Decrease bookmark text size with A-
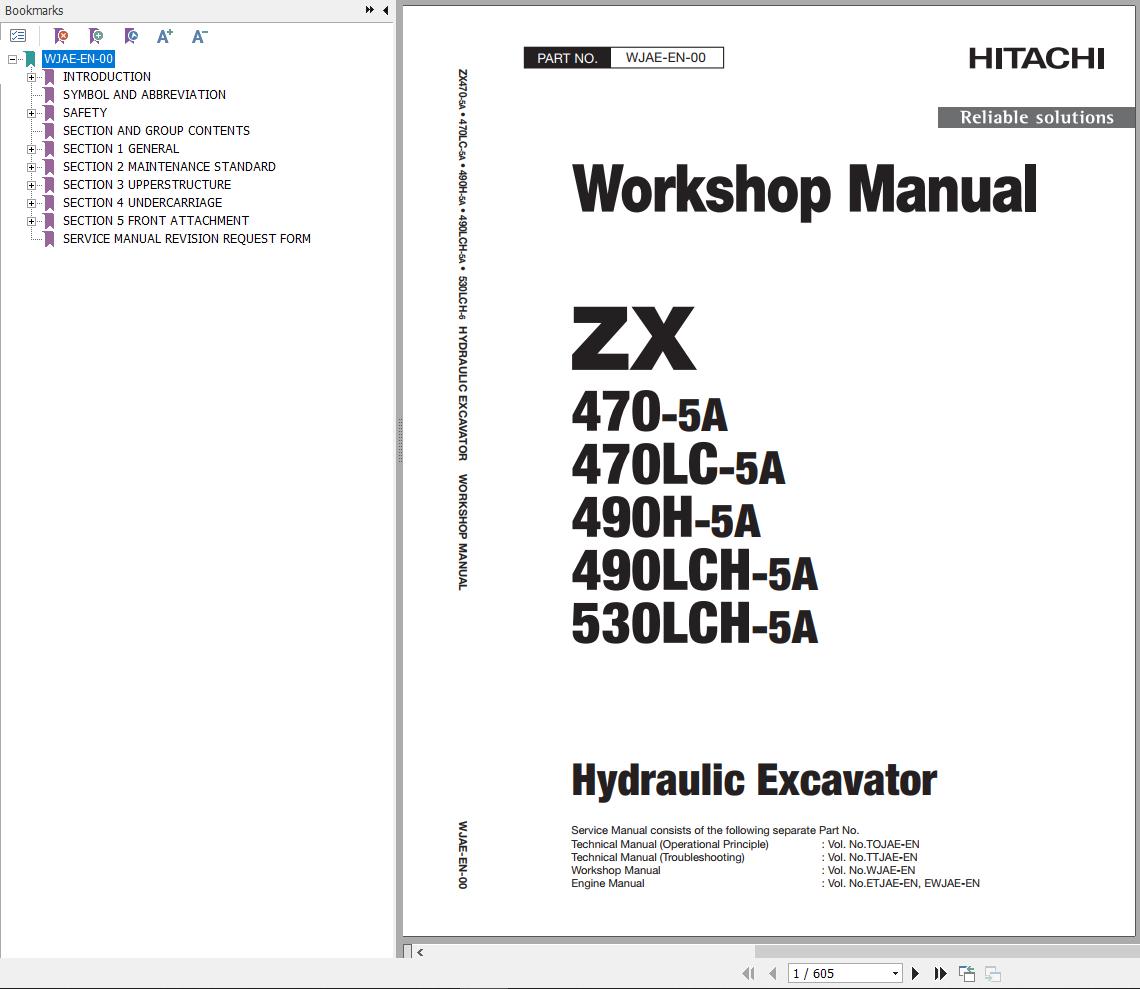The width and height of the screenshot is (1140, 989). (199, 36)
